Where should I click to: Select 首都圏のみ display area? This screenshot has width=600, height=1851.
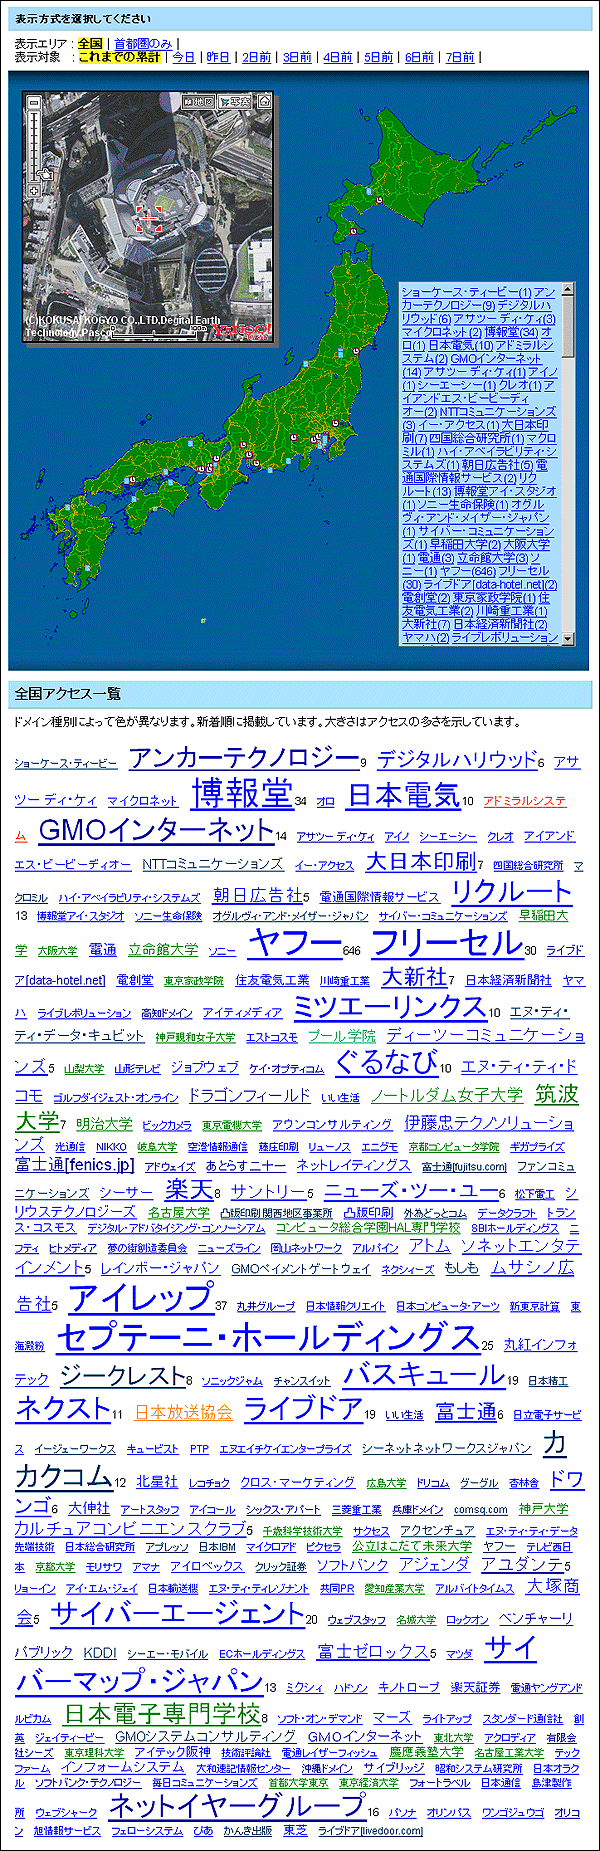142,44
